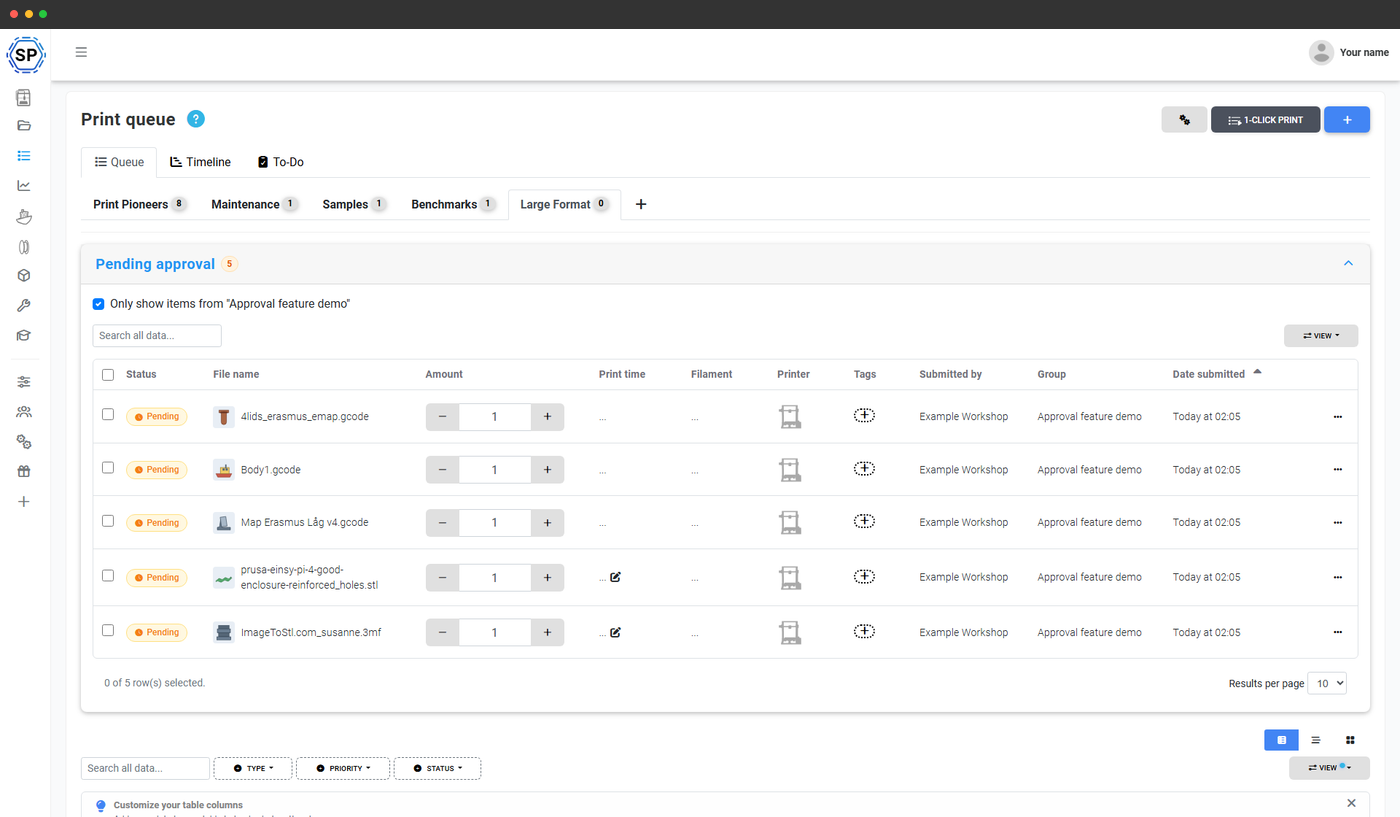Switch to the Timeline tab
Viewport: 1400px width, 817px height.
[200, 162]
